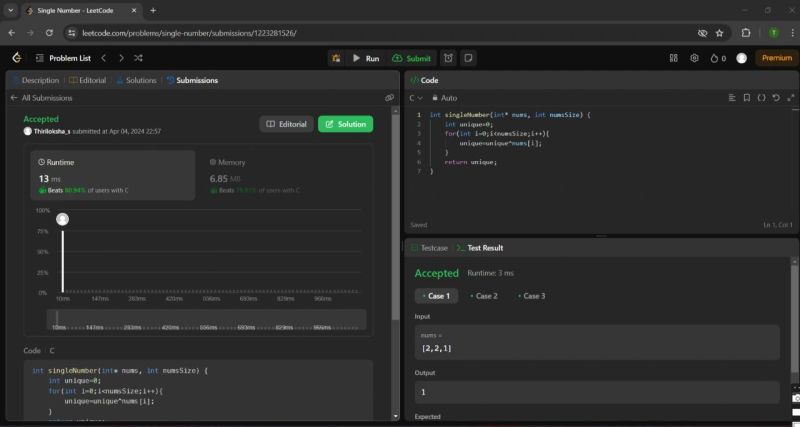
Task: Click line 1 of code editor
Action: (510, 115)
